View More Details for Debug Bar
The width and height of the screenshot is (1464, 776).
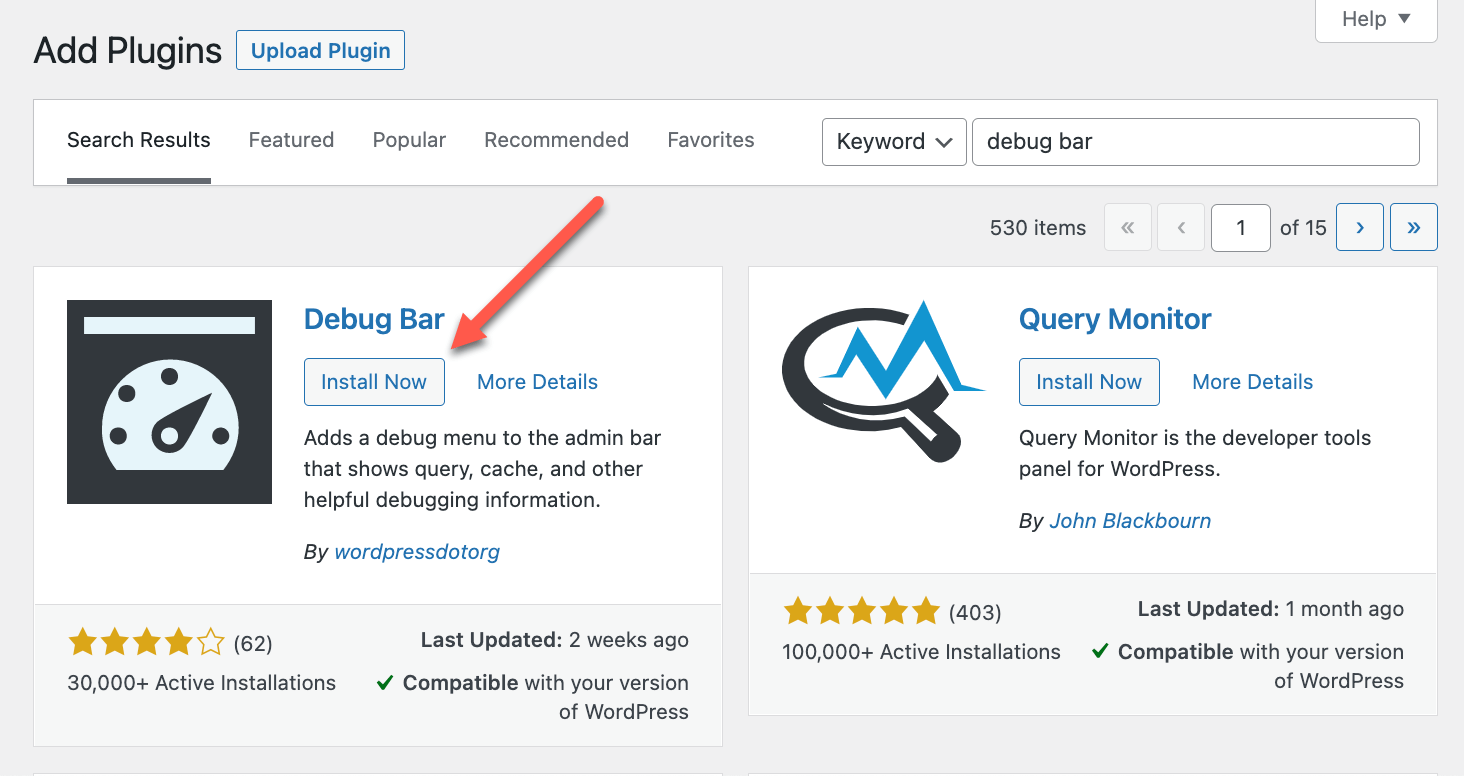pos(537,382)
